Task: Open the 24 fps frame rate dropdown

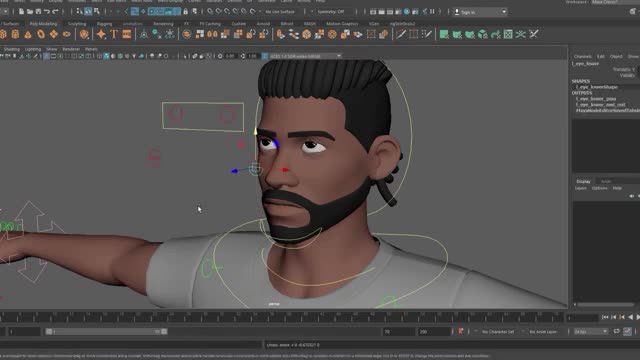Action: point(590,332)
